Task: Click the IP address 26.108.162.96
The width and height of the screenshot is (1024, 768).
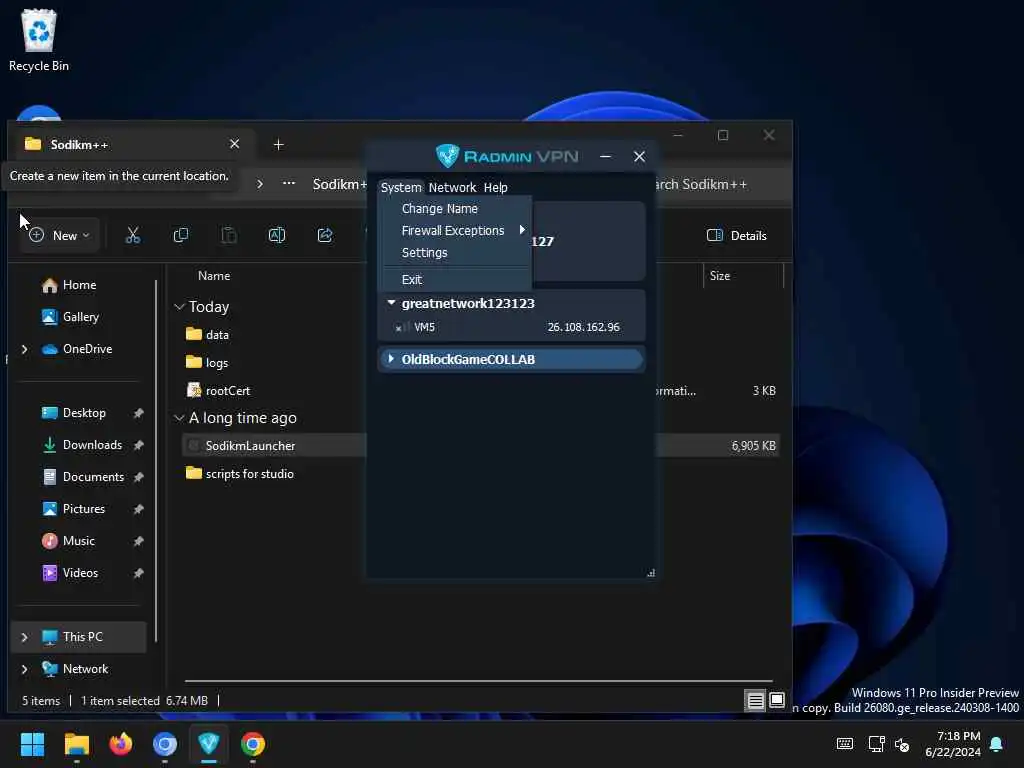Action: pyautogui.click(x=583, y=327)
